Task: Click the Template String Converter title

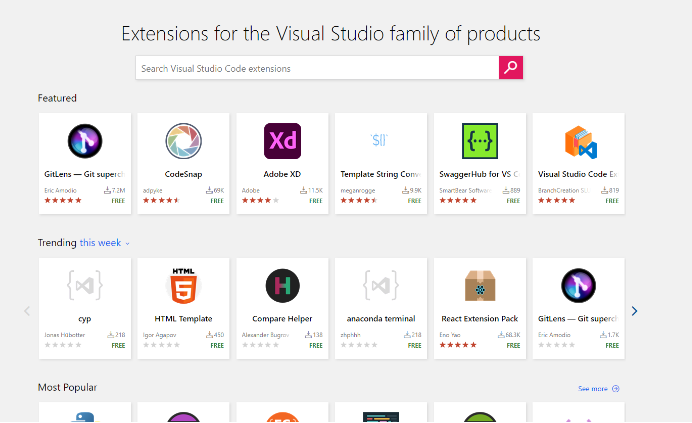Action: pyautogui.click(x=380, y=174)
